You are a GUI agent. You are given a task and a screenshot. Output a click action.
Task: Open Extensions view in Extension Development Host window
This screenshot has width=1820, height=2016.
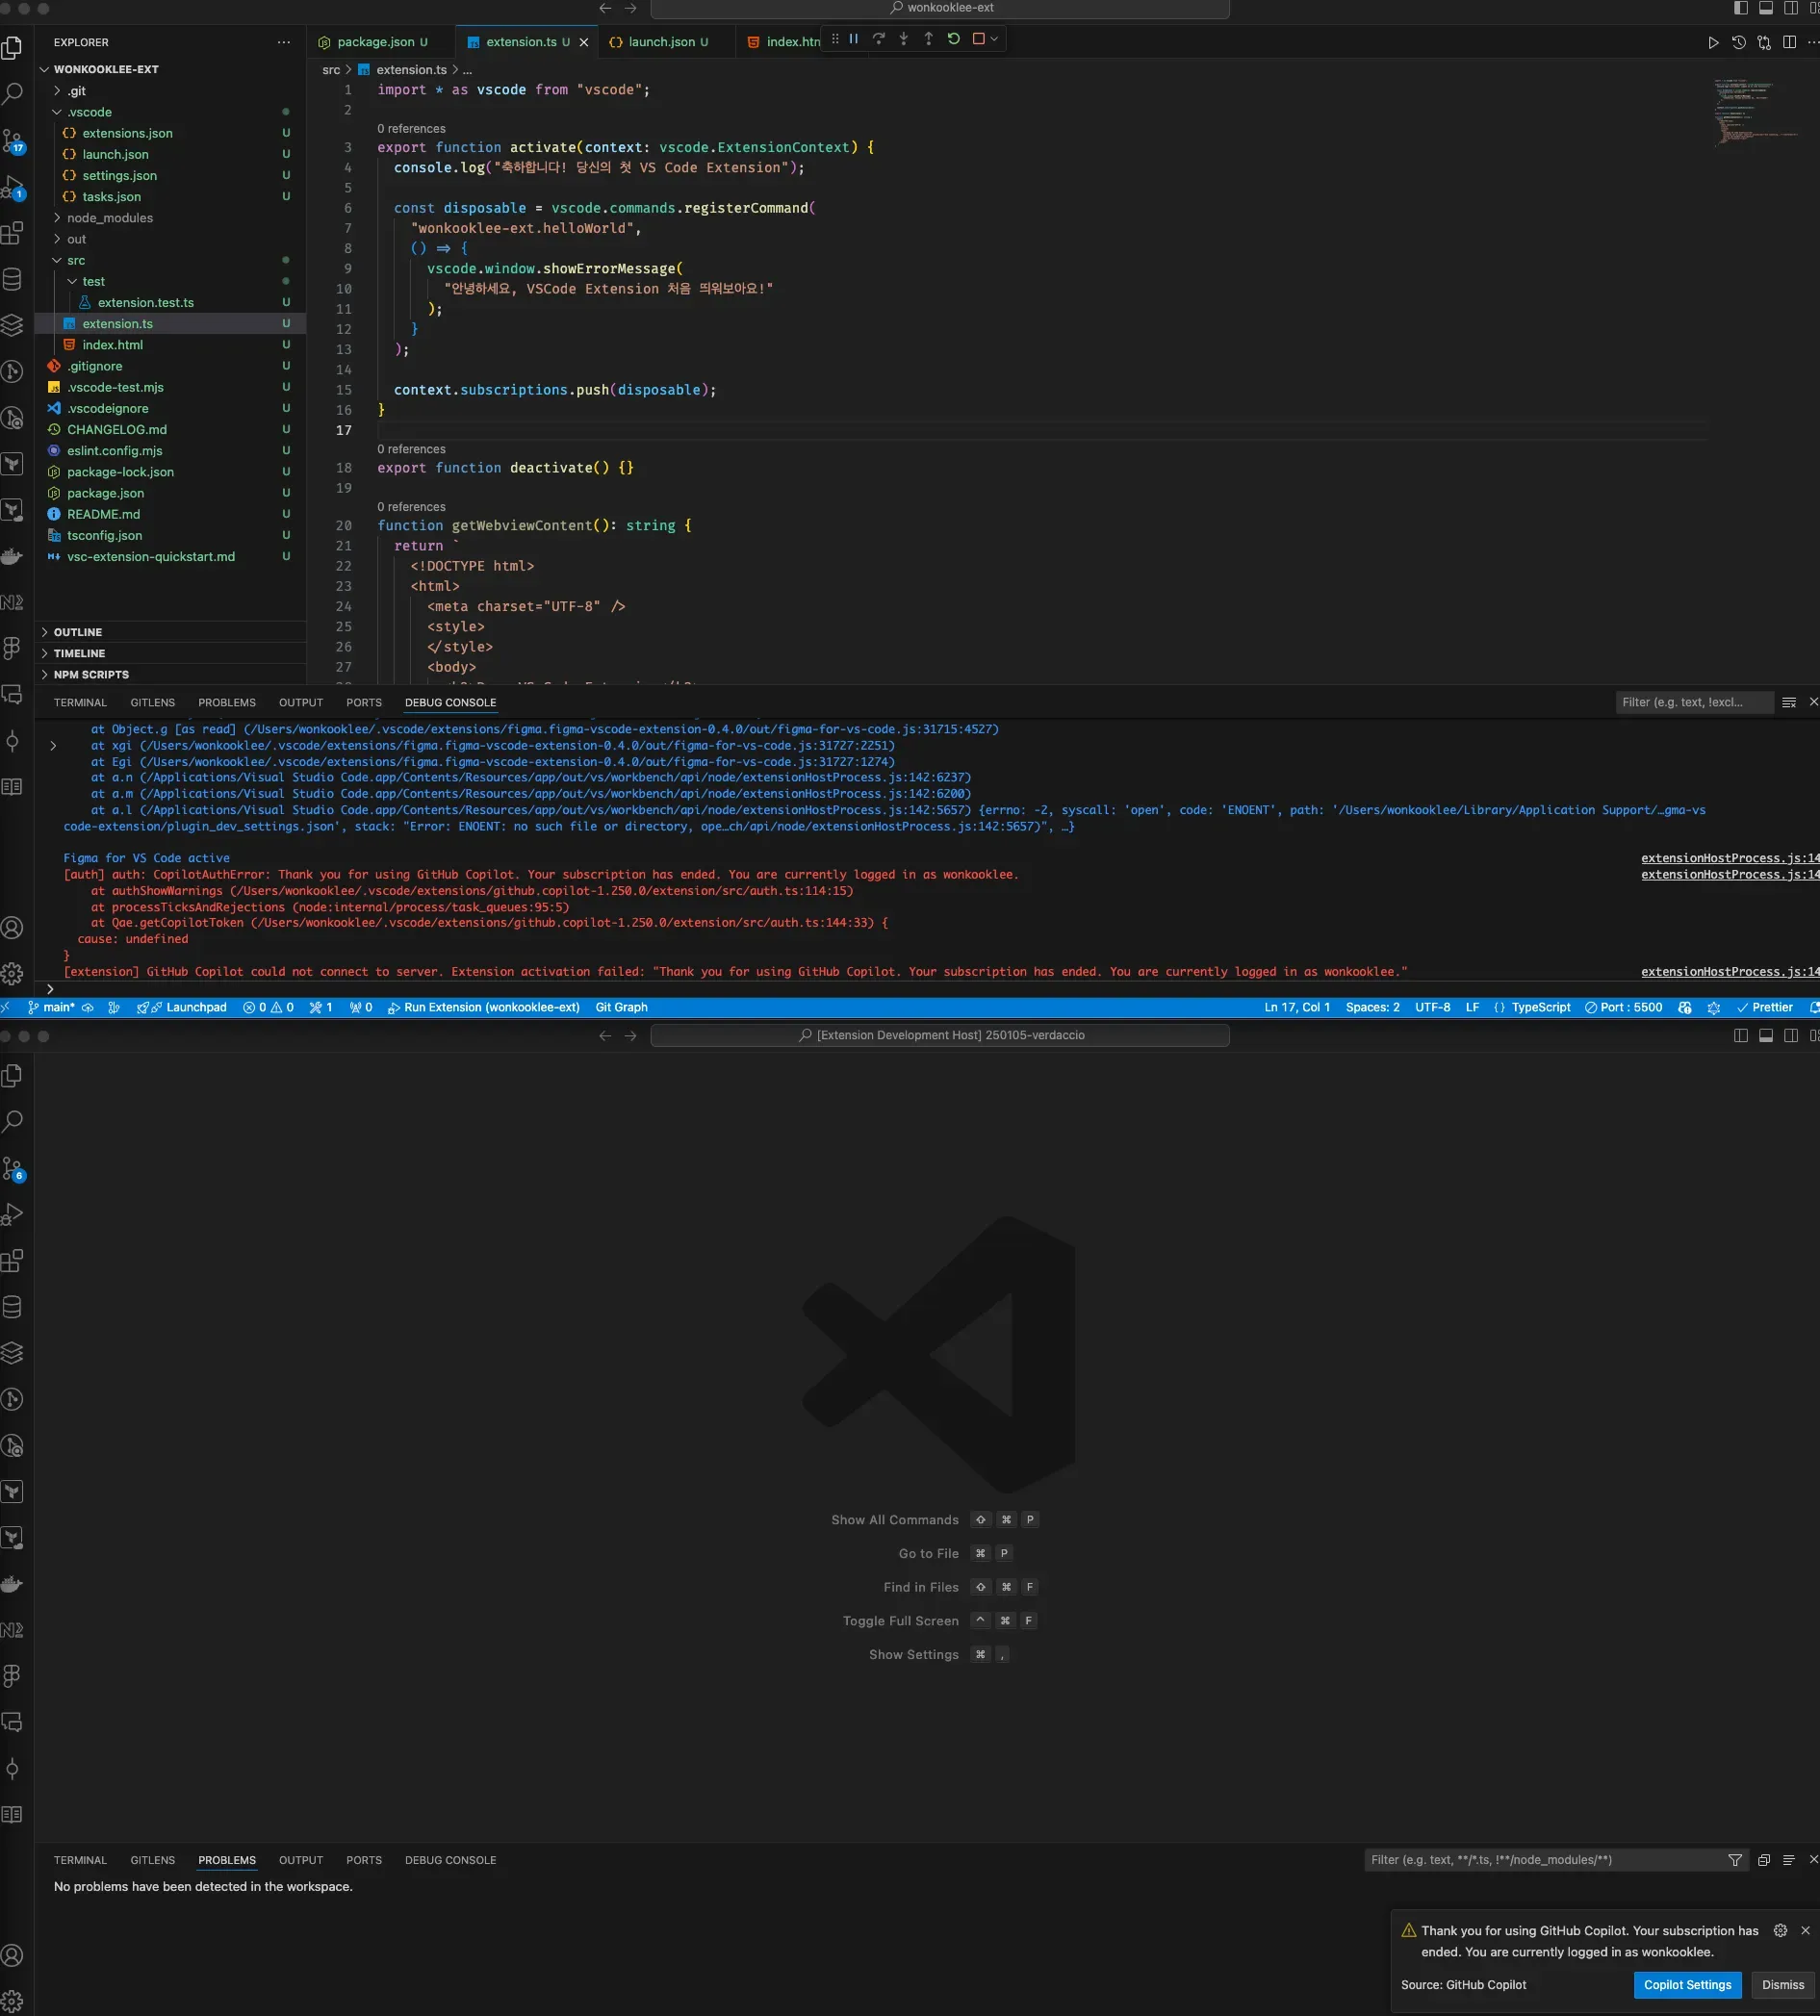13,1260
